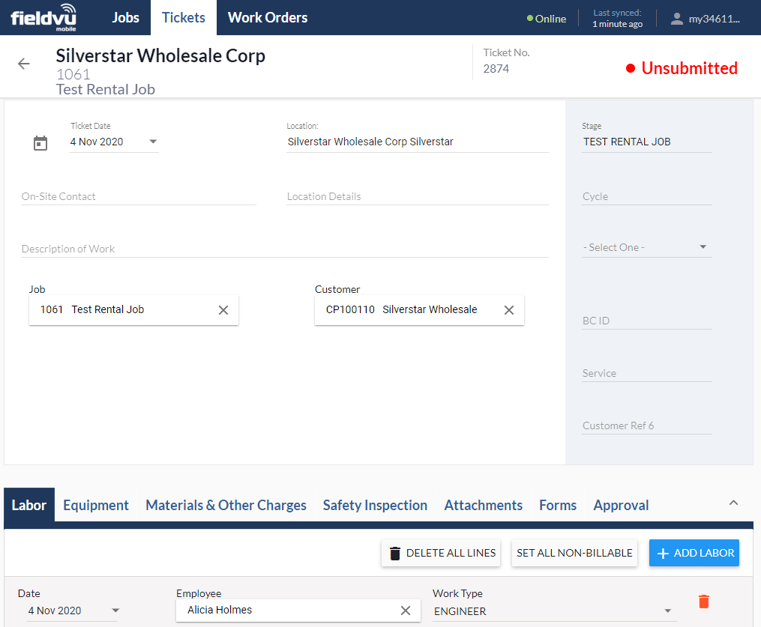Click SET ALL NON-BILLABLE button

pyautogui.click(x=574, y=553)
